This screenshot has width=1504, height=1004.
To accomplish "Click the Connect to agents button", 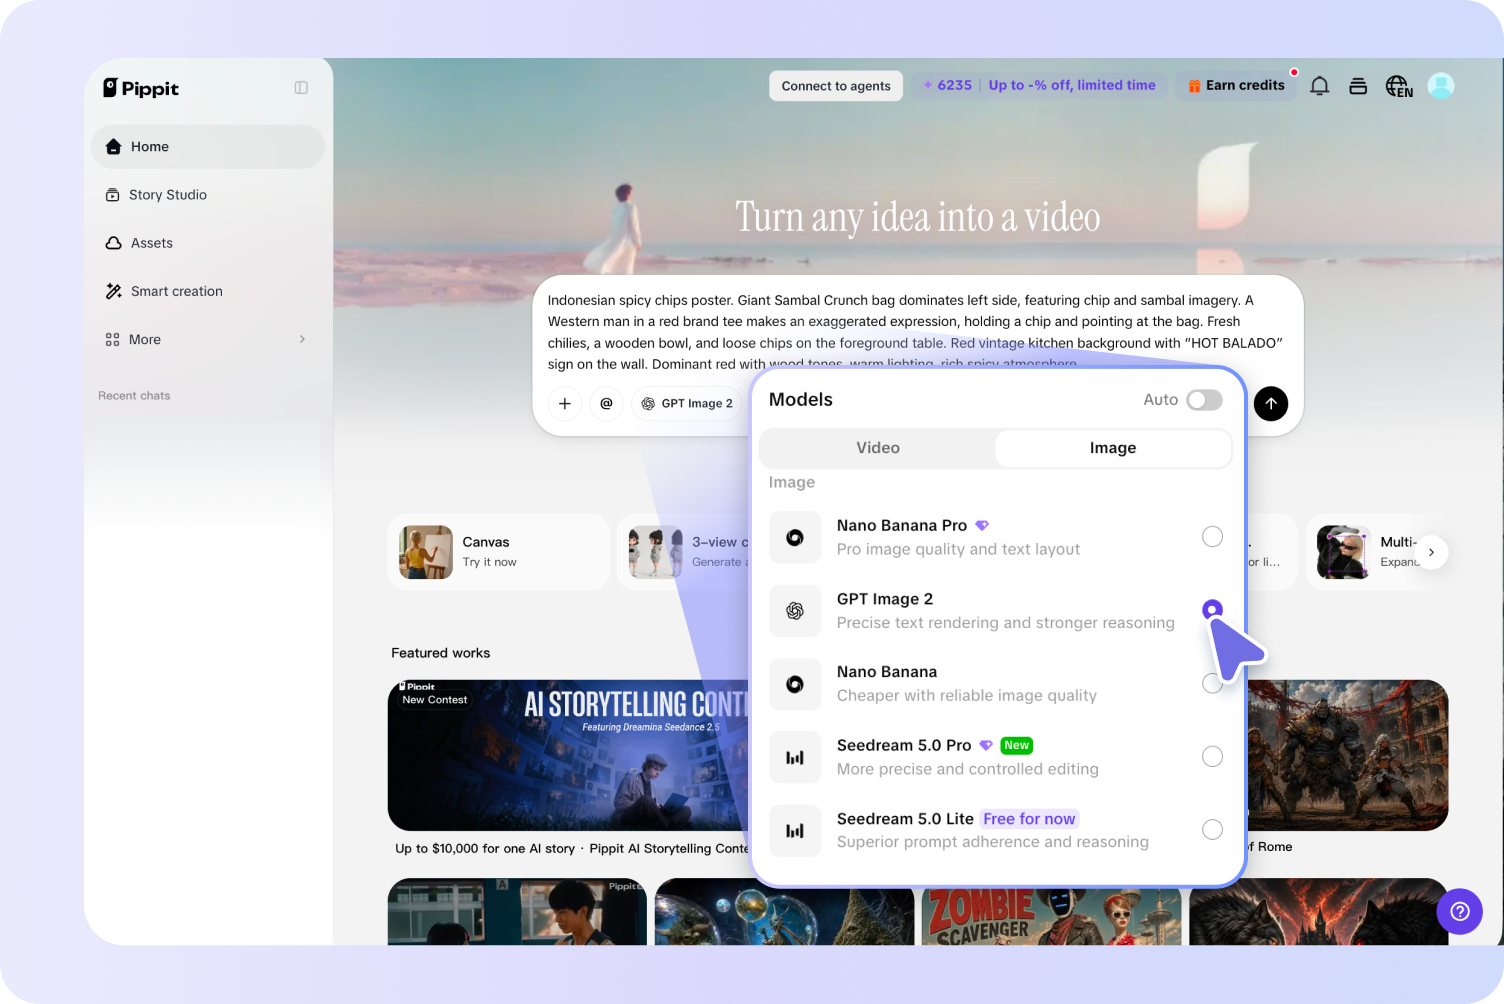I will [x=836, y=86].
